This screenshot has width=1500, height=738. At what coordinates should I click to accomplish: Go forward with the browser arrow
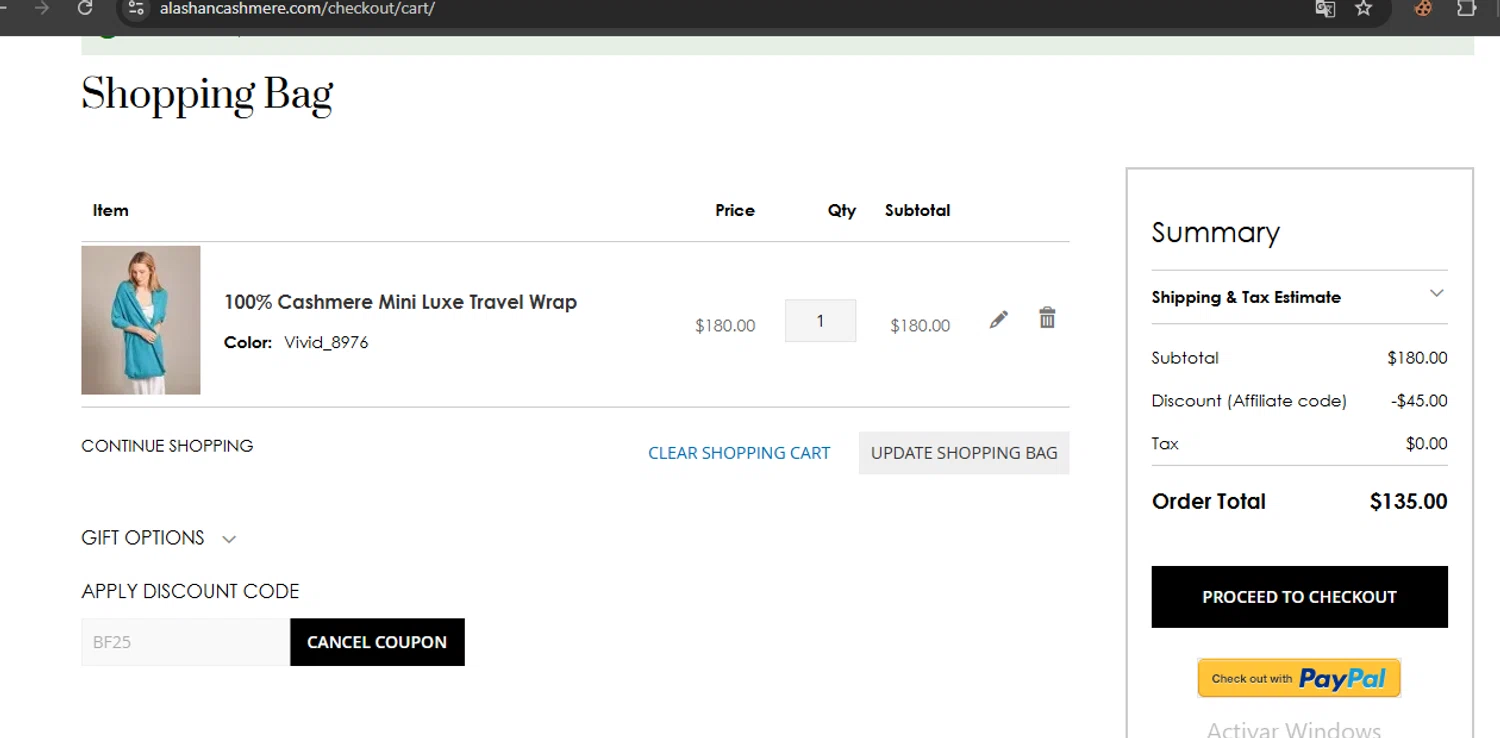42,8
